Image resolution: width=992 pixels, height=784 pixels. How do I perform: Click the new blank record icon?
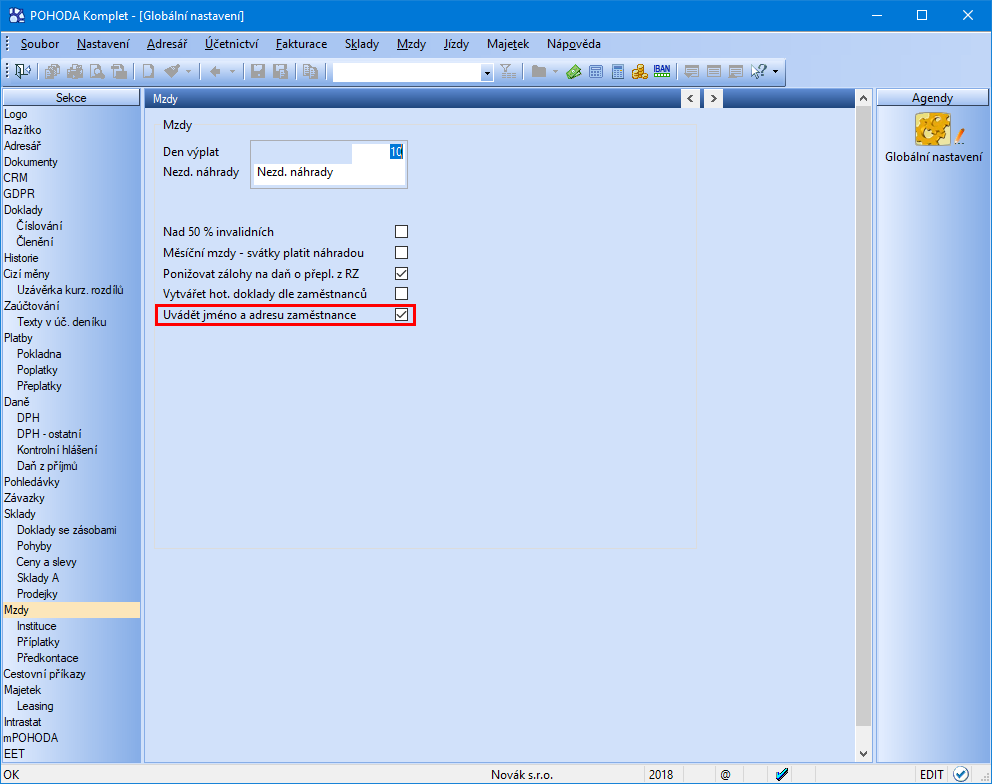[148, 72]
